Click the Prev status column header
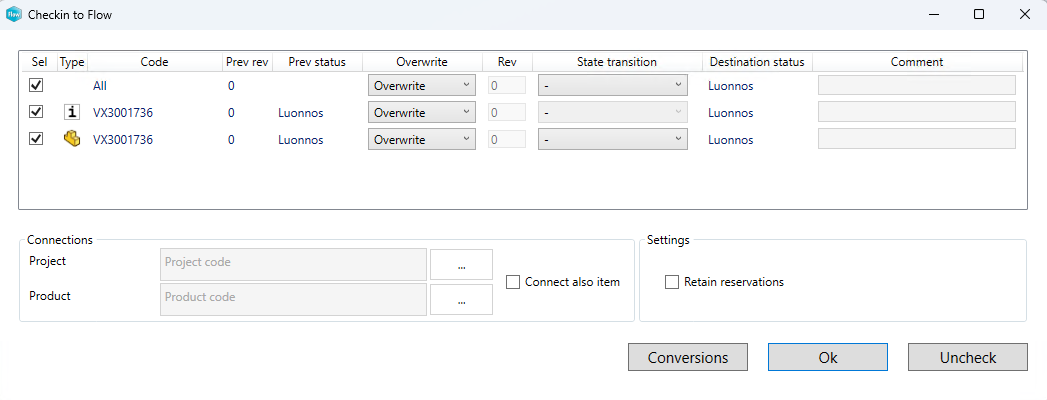The image size is (1047, 400). (316, 62)
